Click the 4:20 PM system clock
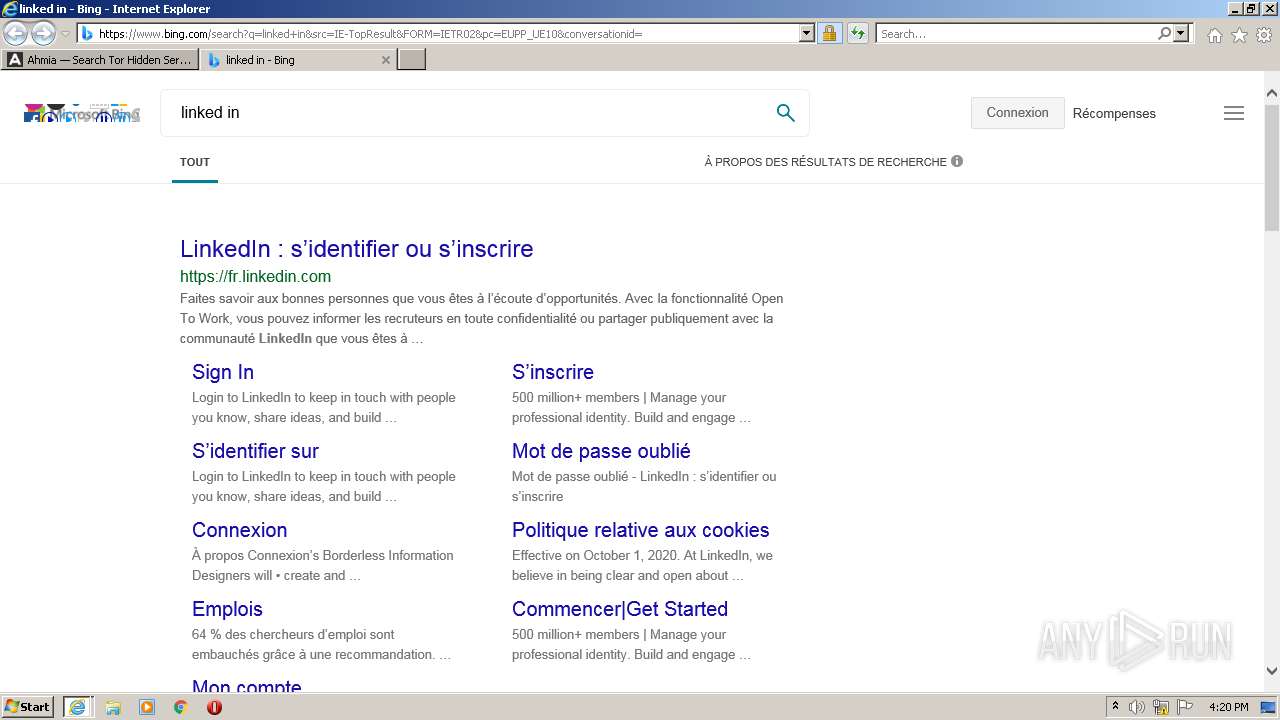 click(1228, 707)
